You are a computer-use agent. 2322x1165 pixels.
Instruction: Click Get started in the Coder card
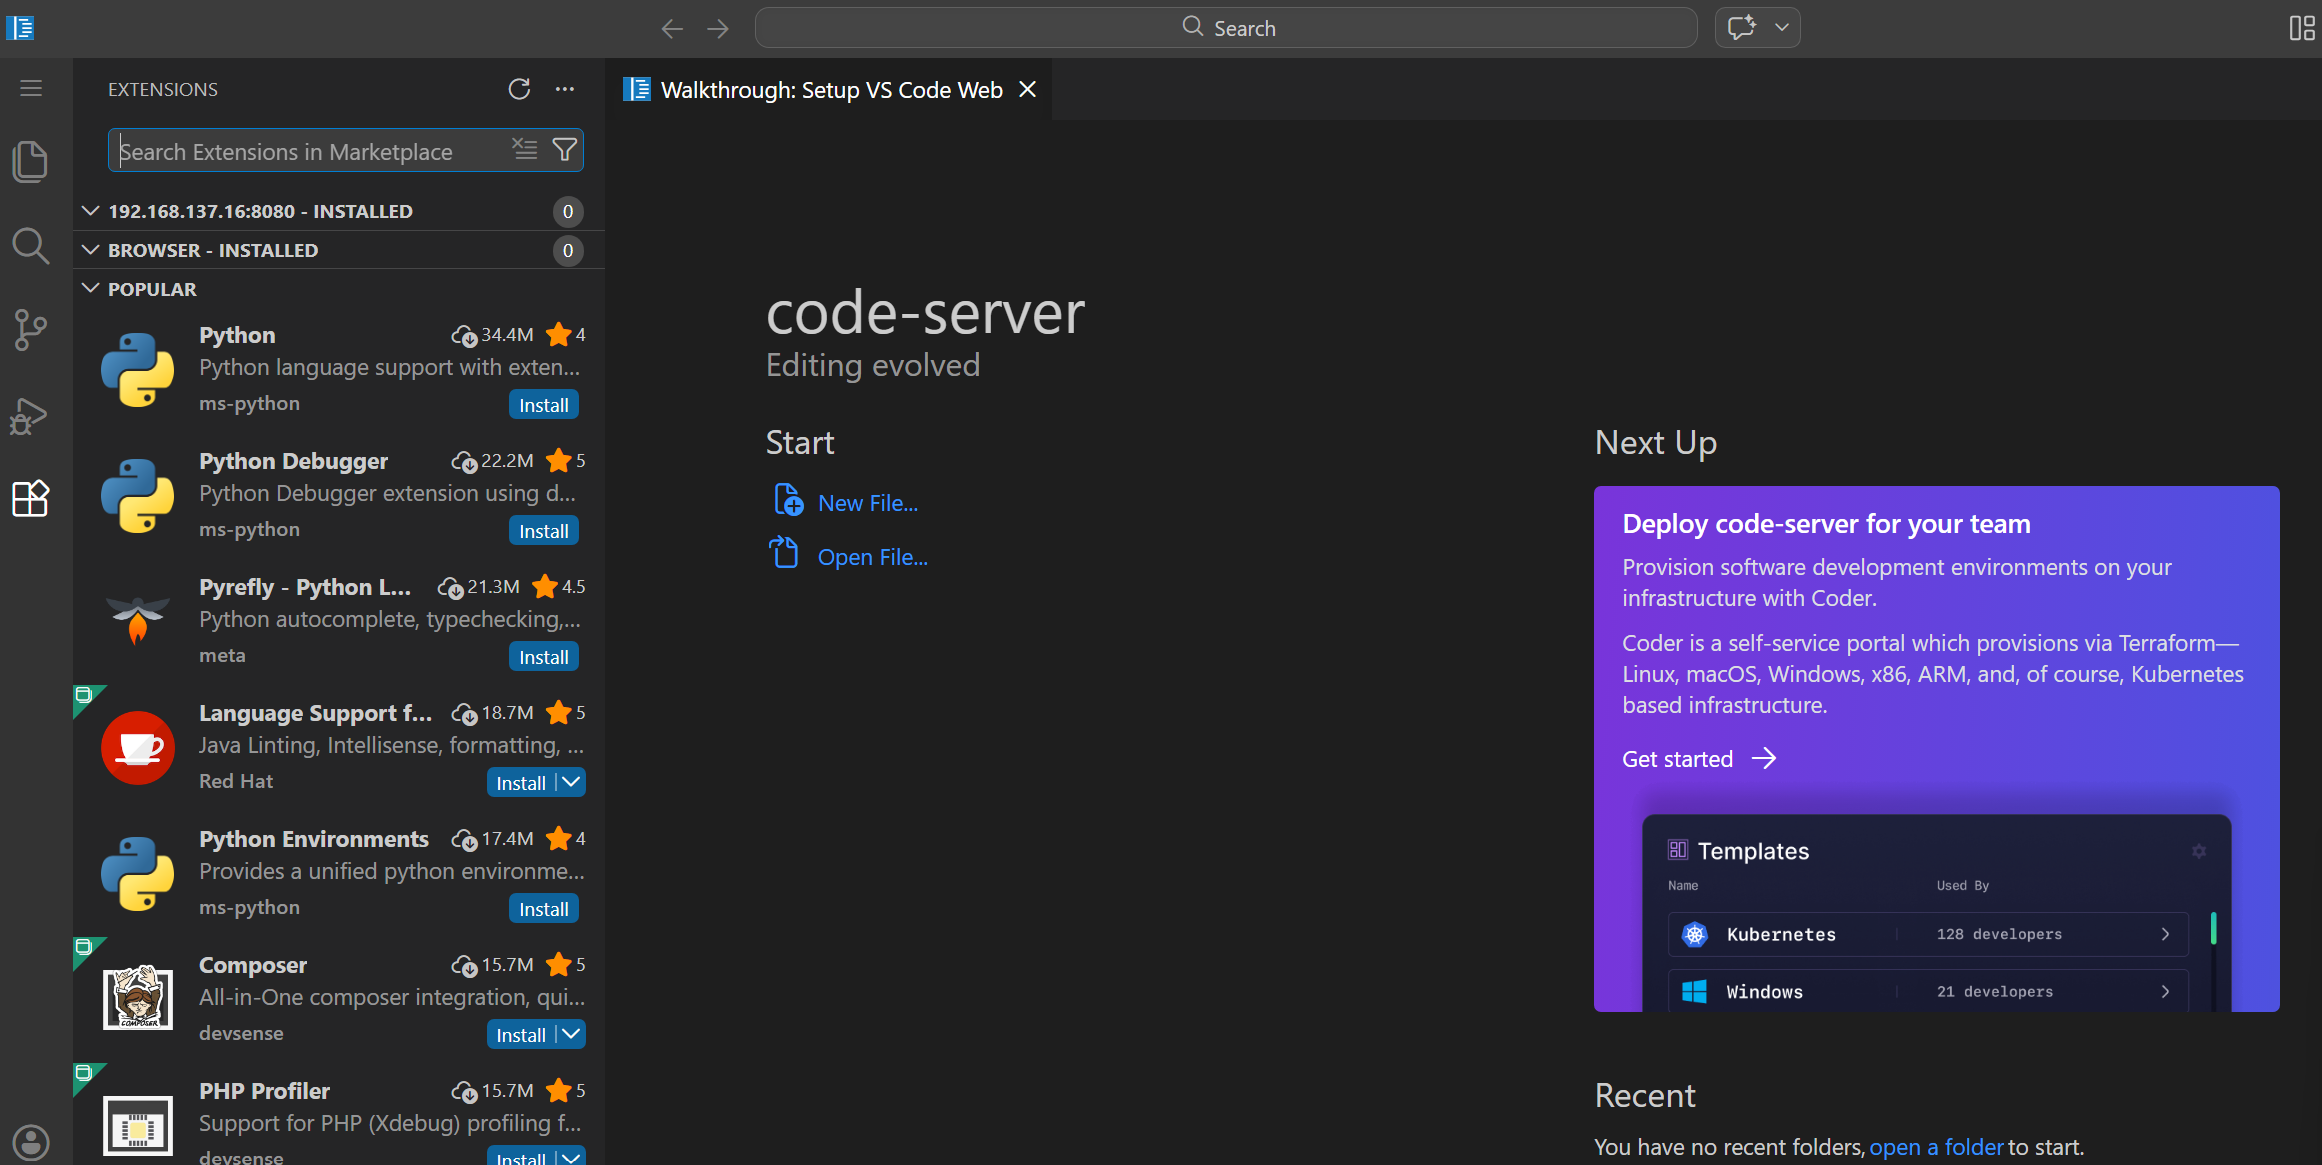click(x=1699, y=759)
